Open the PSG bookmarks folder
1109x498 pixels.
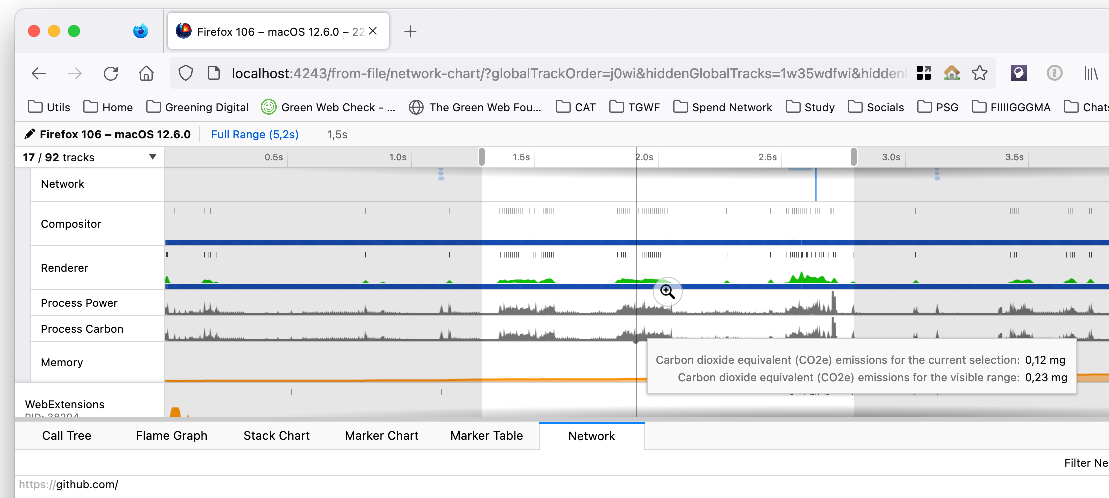click(x=938, y=107)
